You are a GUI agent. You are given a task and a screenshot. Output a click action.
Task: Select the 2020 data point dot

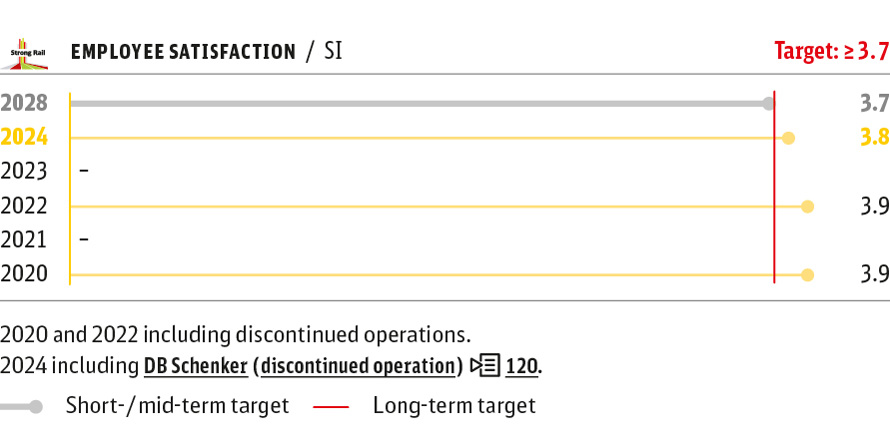click(807, 274)
